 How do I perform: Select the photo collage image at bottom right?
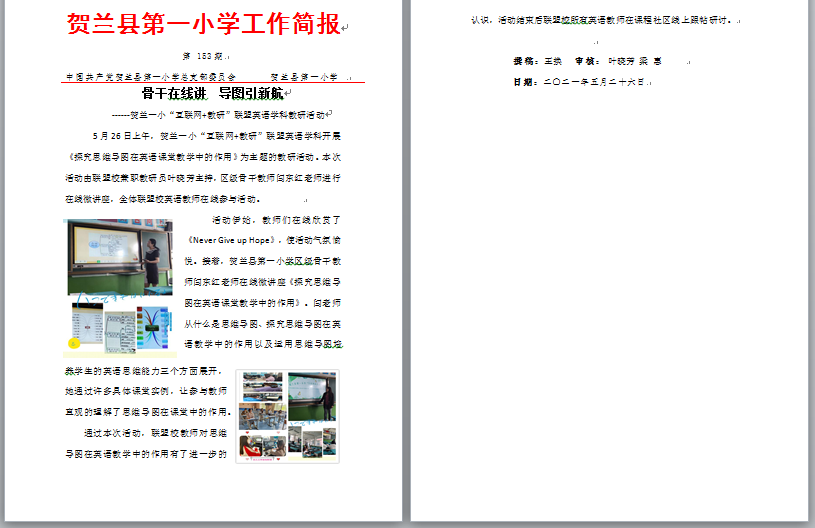coord(287,415)
